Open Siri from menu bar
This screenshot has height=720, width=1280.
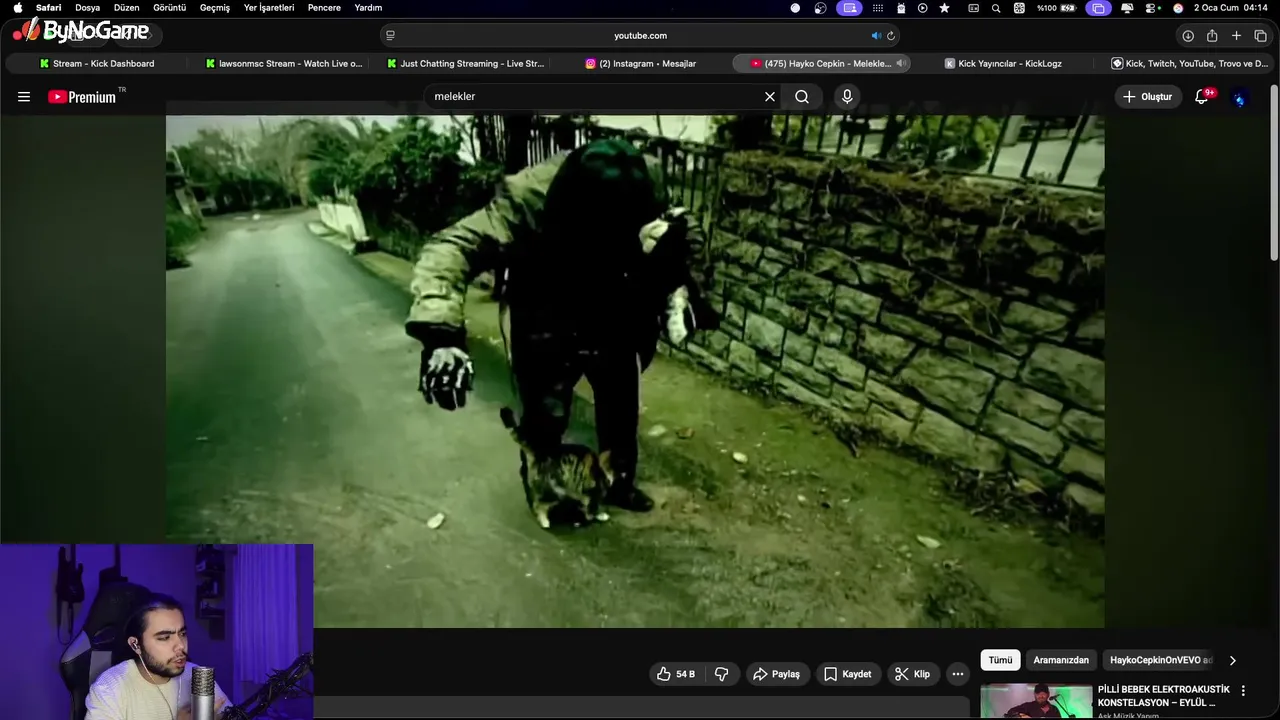click(x=1178, y=8)
